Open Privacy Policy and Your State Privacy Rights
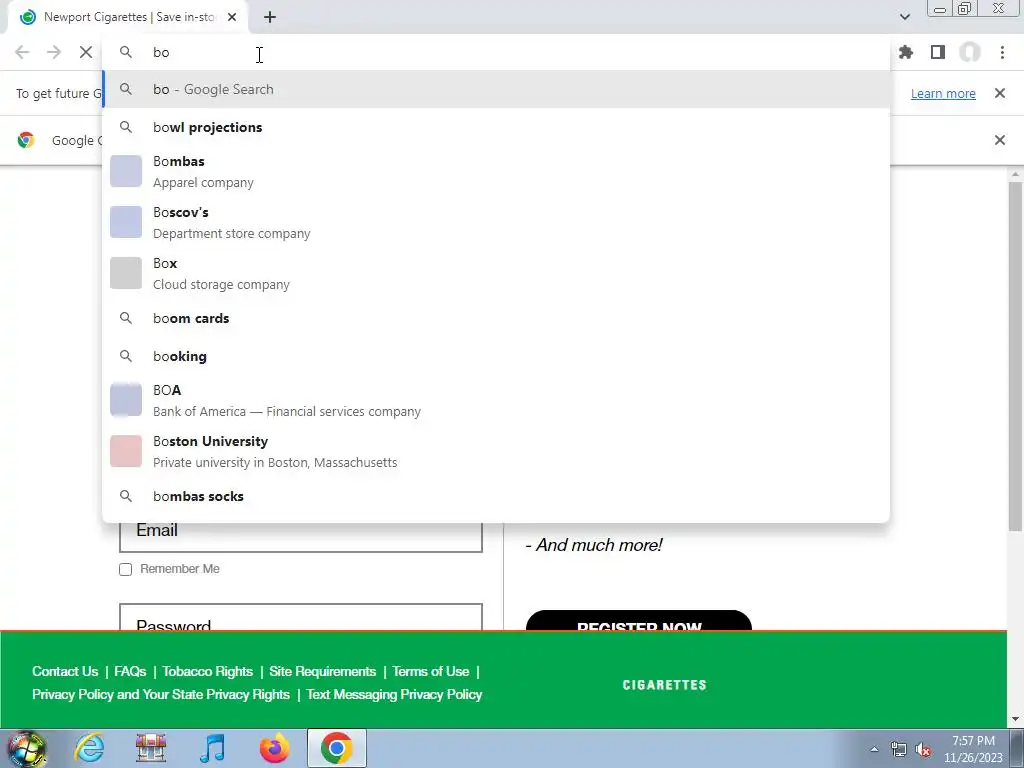The width and height of the screenshot is (1024, 768). coord(161,694)
